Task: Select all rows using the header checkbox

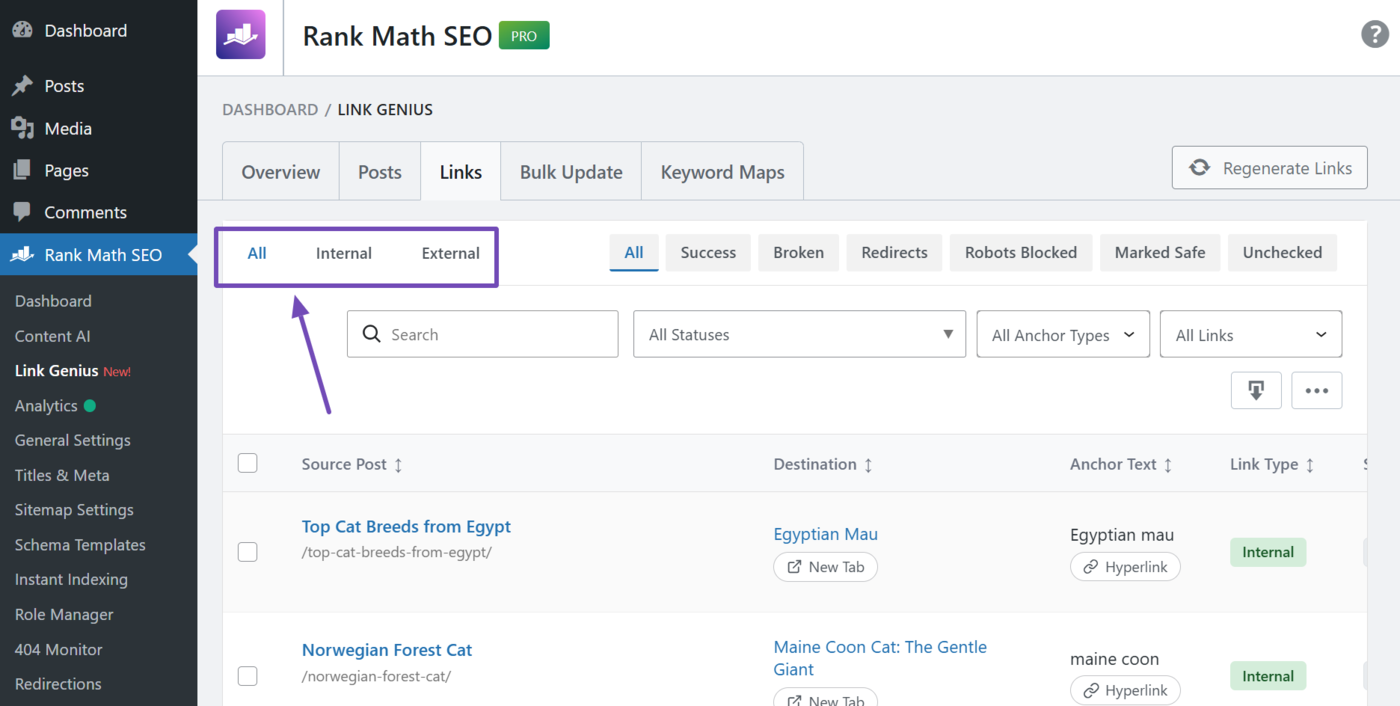Action: tap(247, 463)
